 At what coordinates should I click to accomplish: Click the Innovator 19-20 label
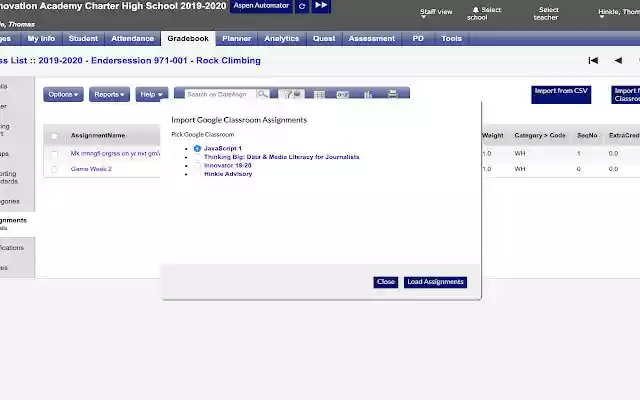[228, 165]
